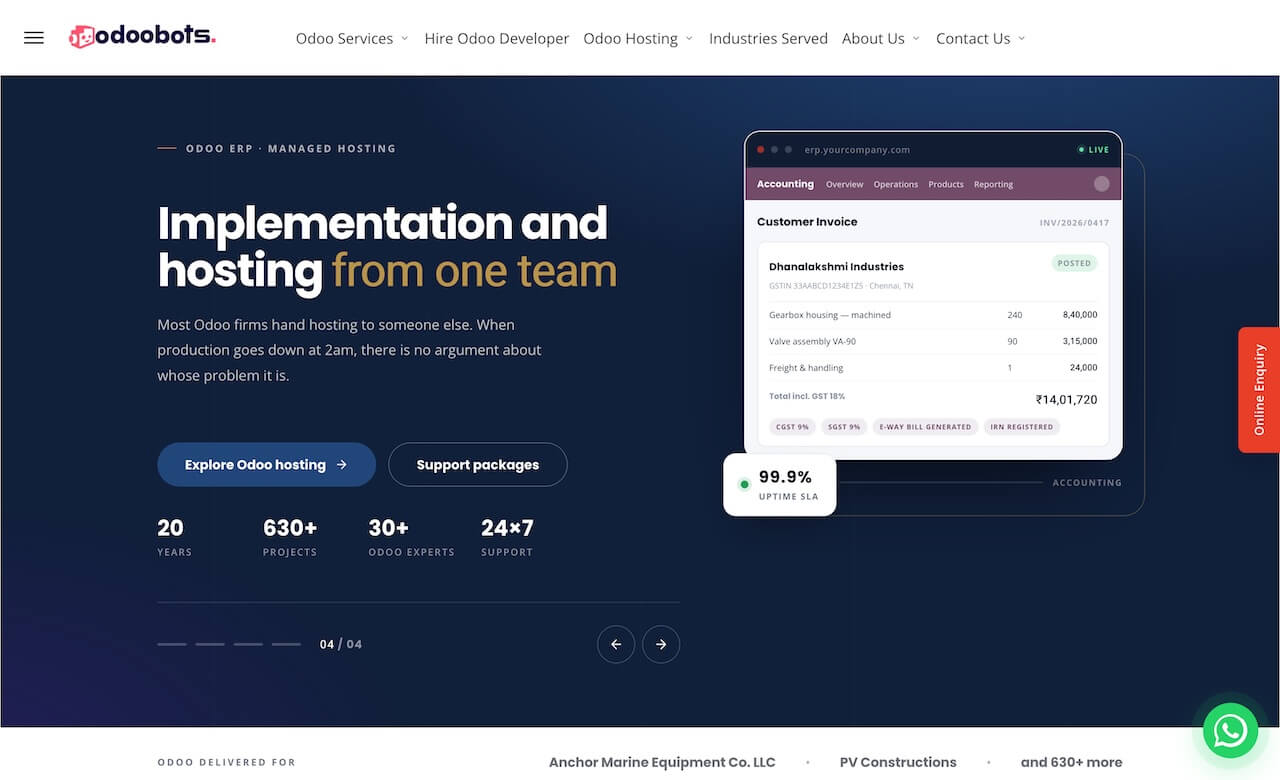Click the IRN REGISTERED chip

click(x=1021, y=427)
